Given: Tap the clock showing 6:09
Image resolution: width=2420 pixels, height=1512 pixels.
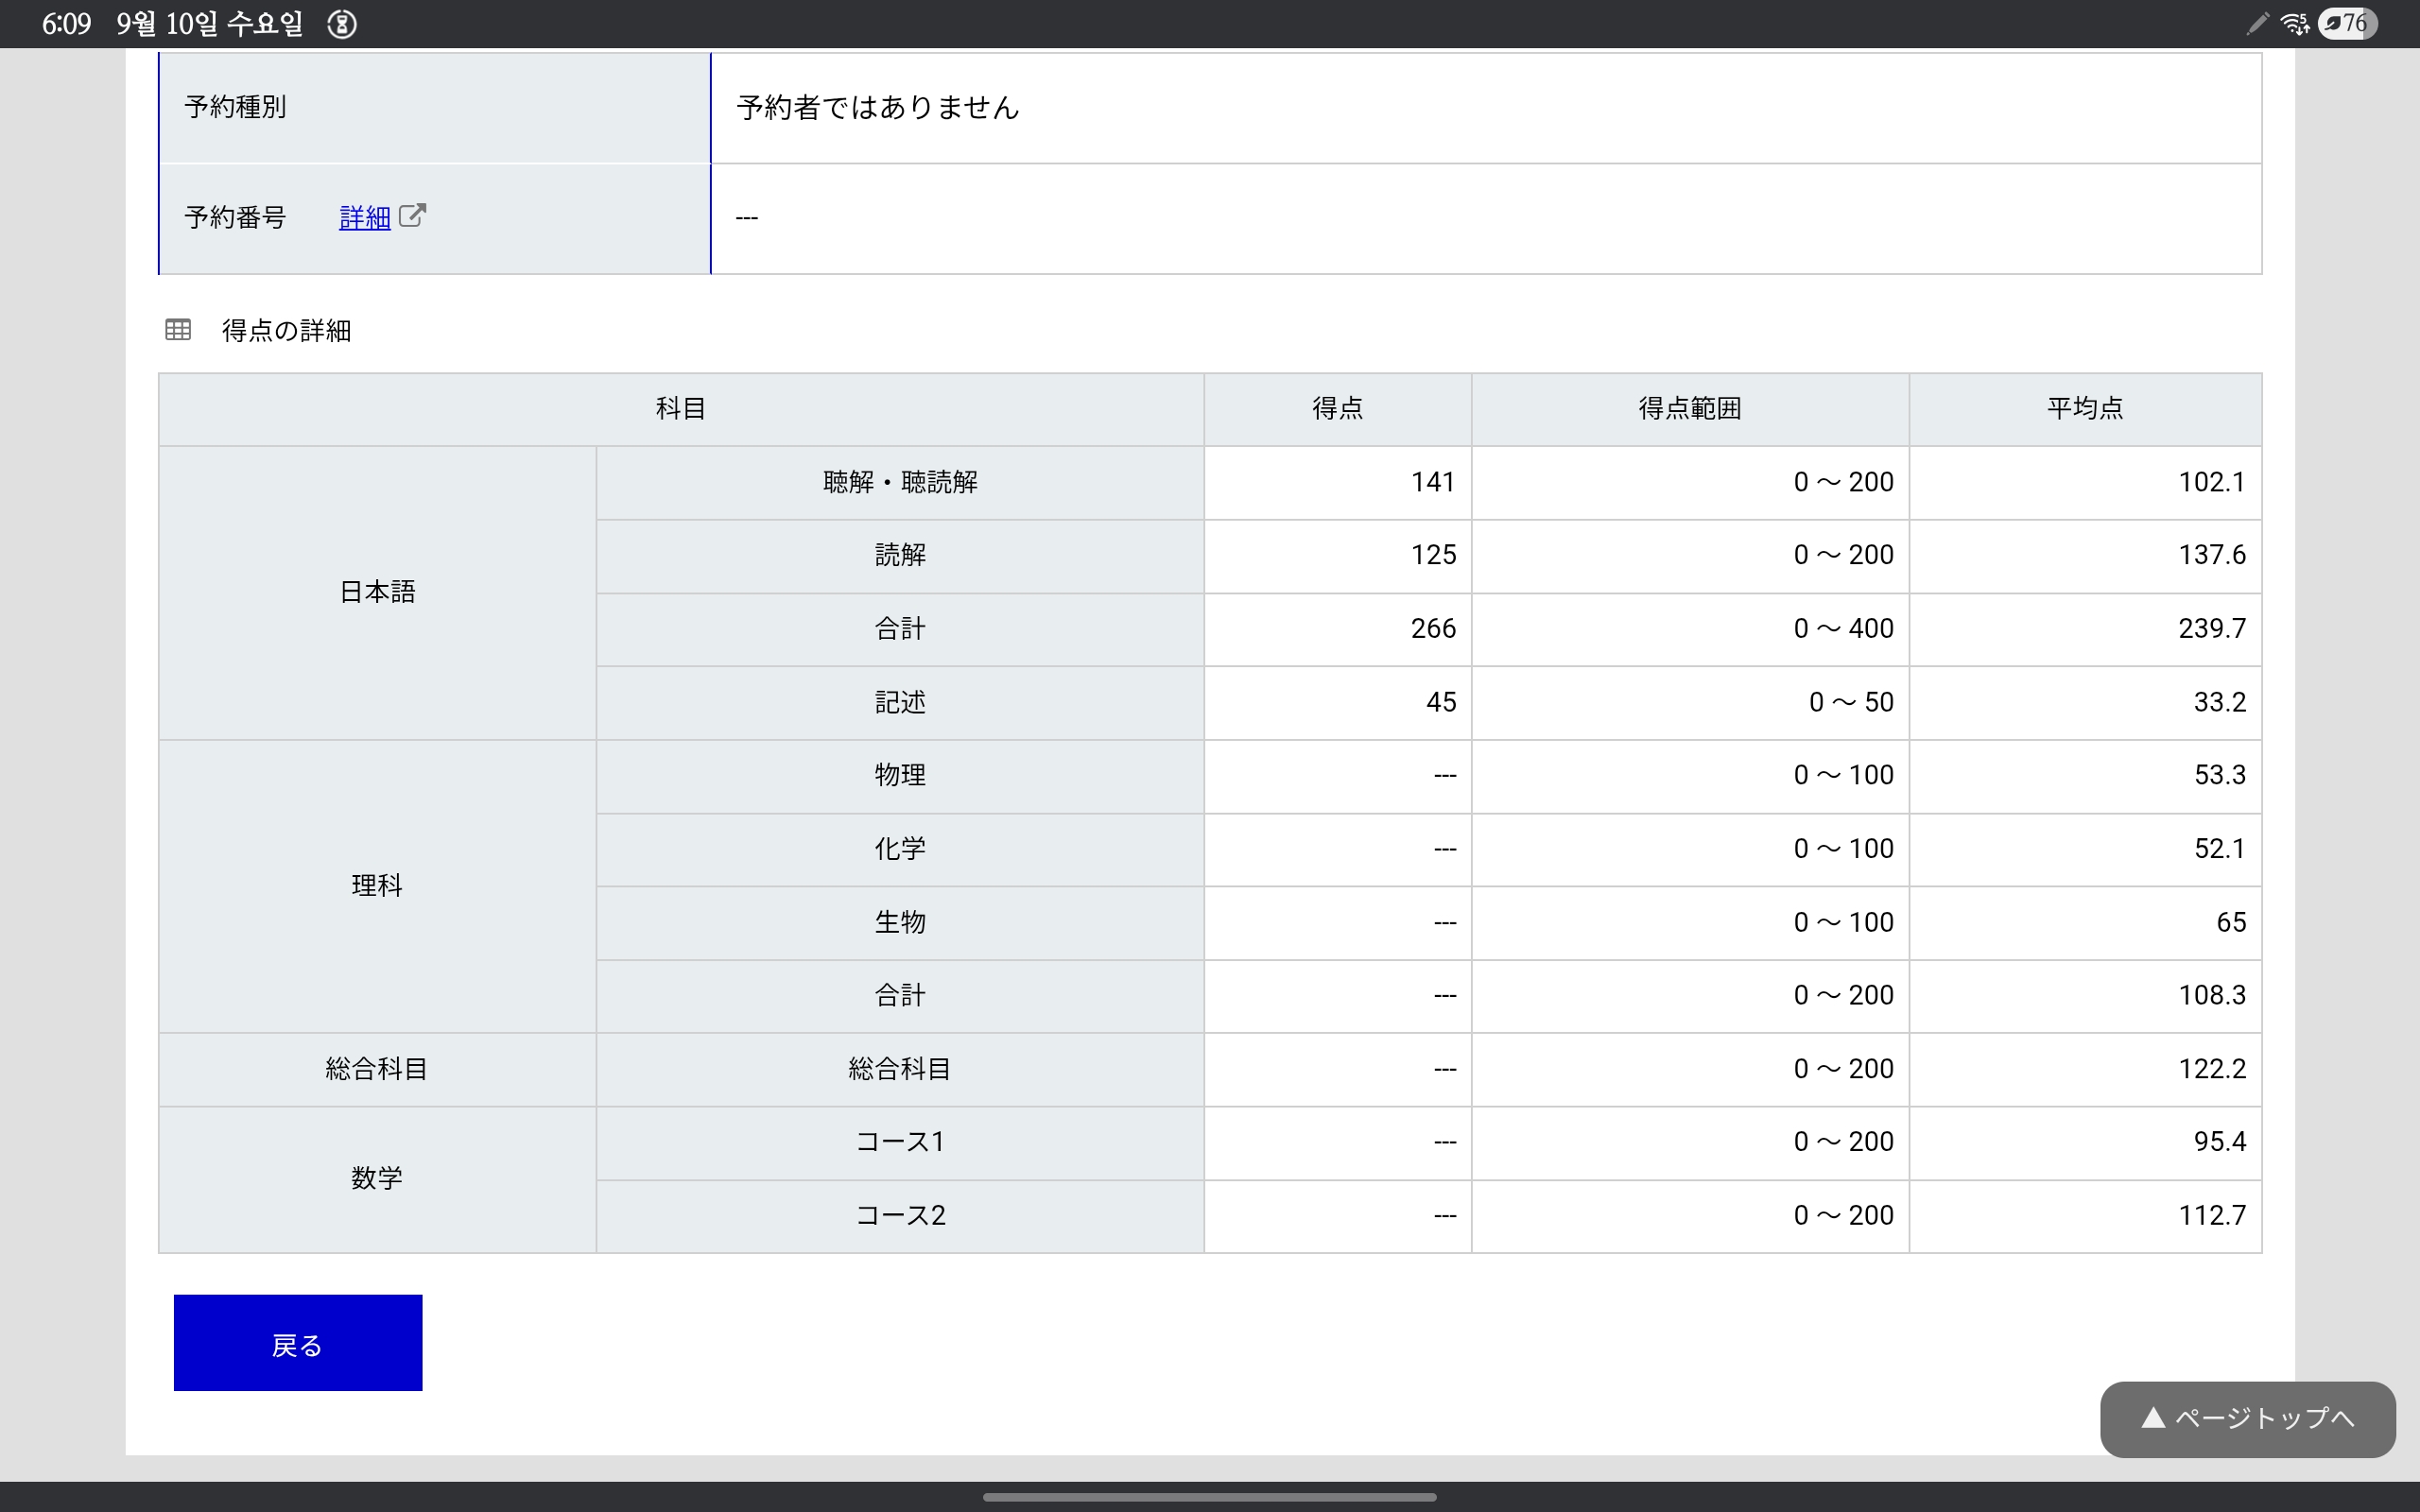Looking at the screenshot, I should coord(66,24).
